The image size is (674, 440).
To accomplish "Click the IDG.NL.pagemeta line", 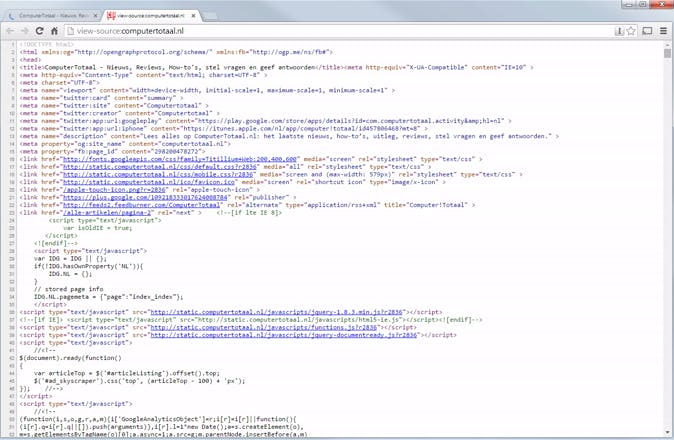I will point(109,297).
